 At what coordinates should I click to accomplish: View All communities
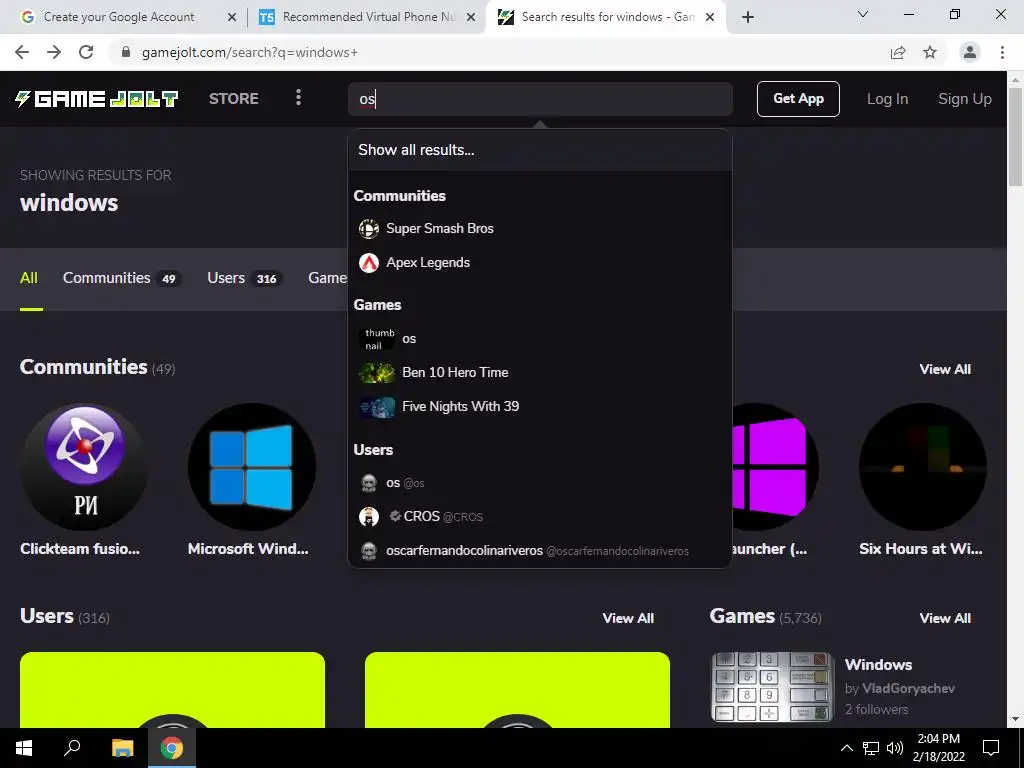pos(945,369)
